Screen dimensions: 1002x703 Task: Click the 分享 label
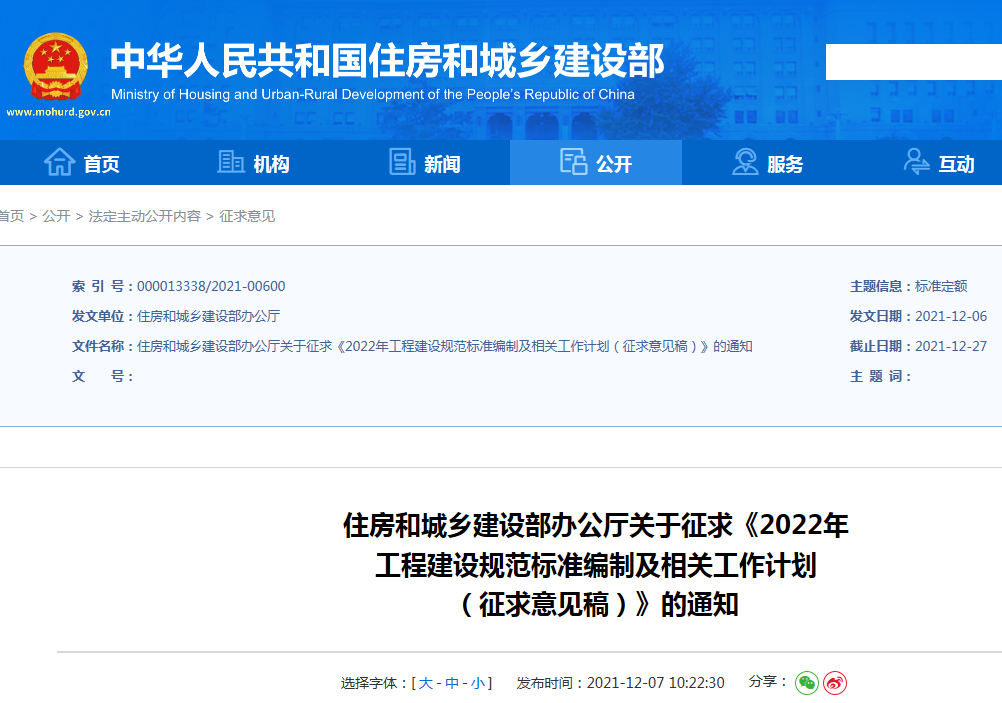[767, 681]
